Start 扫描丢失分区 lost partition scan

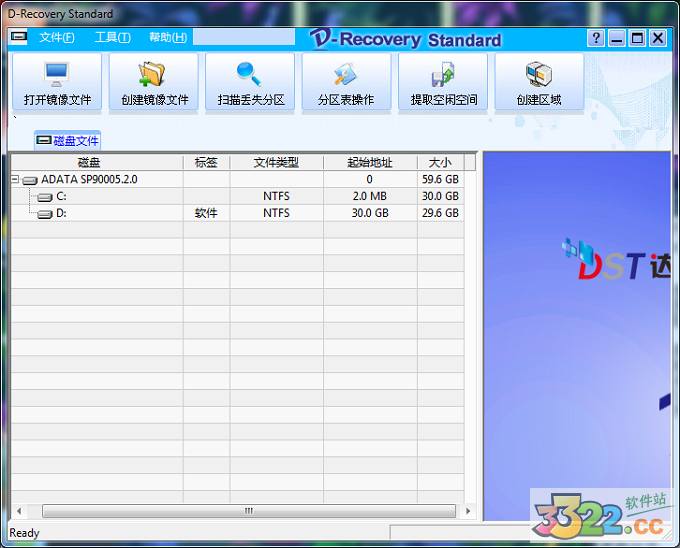[250, 82]
